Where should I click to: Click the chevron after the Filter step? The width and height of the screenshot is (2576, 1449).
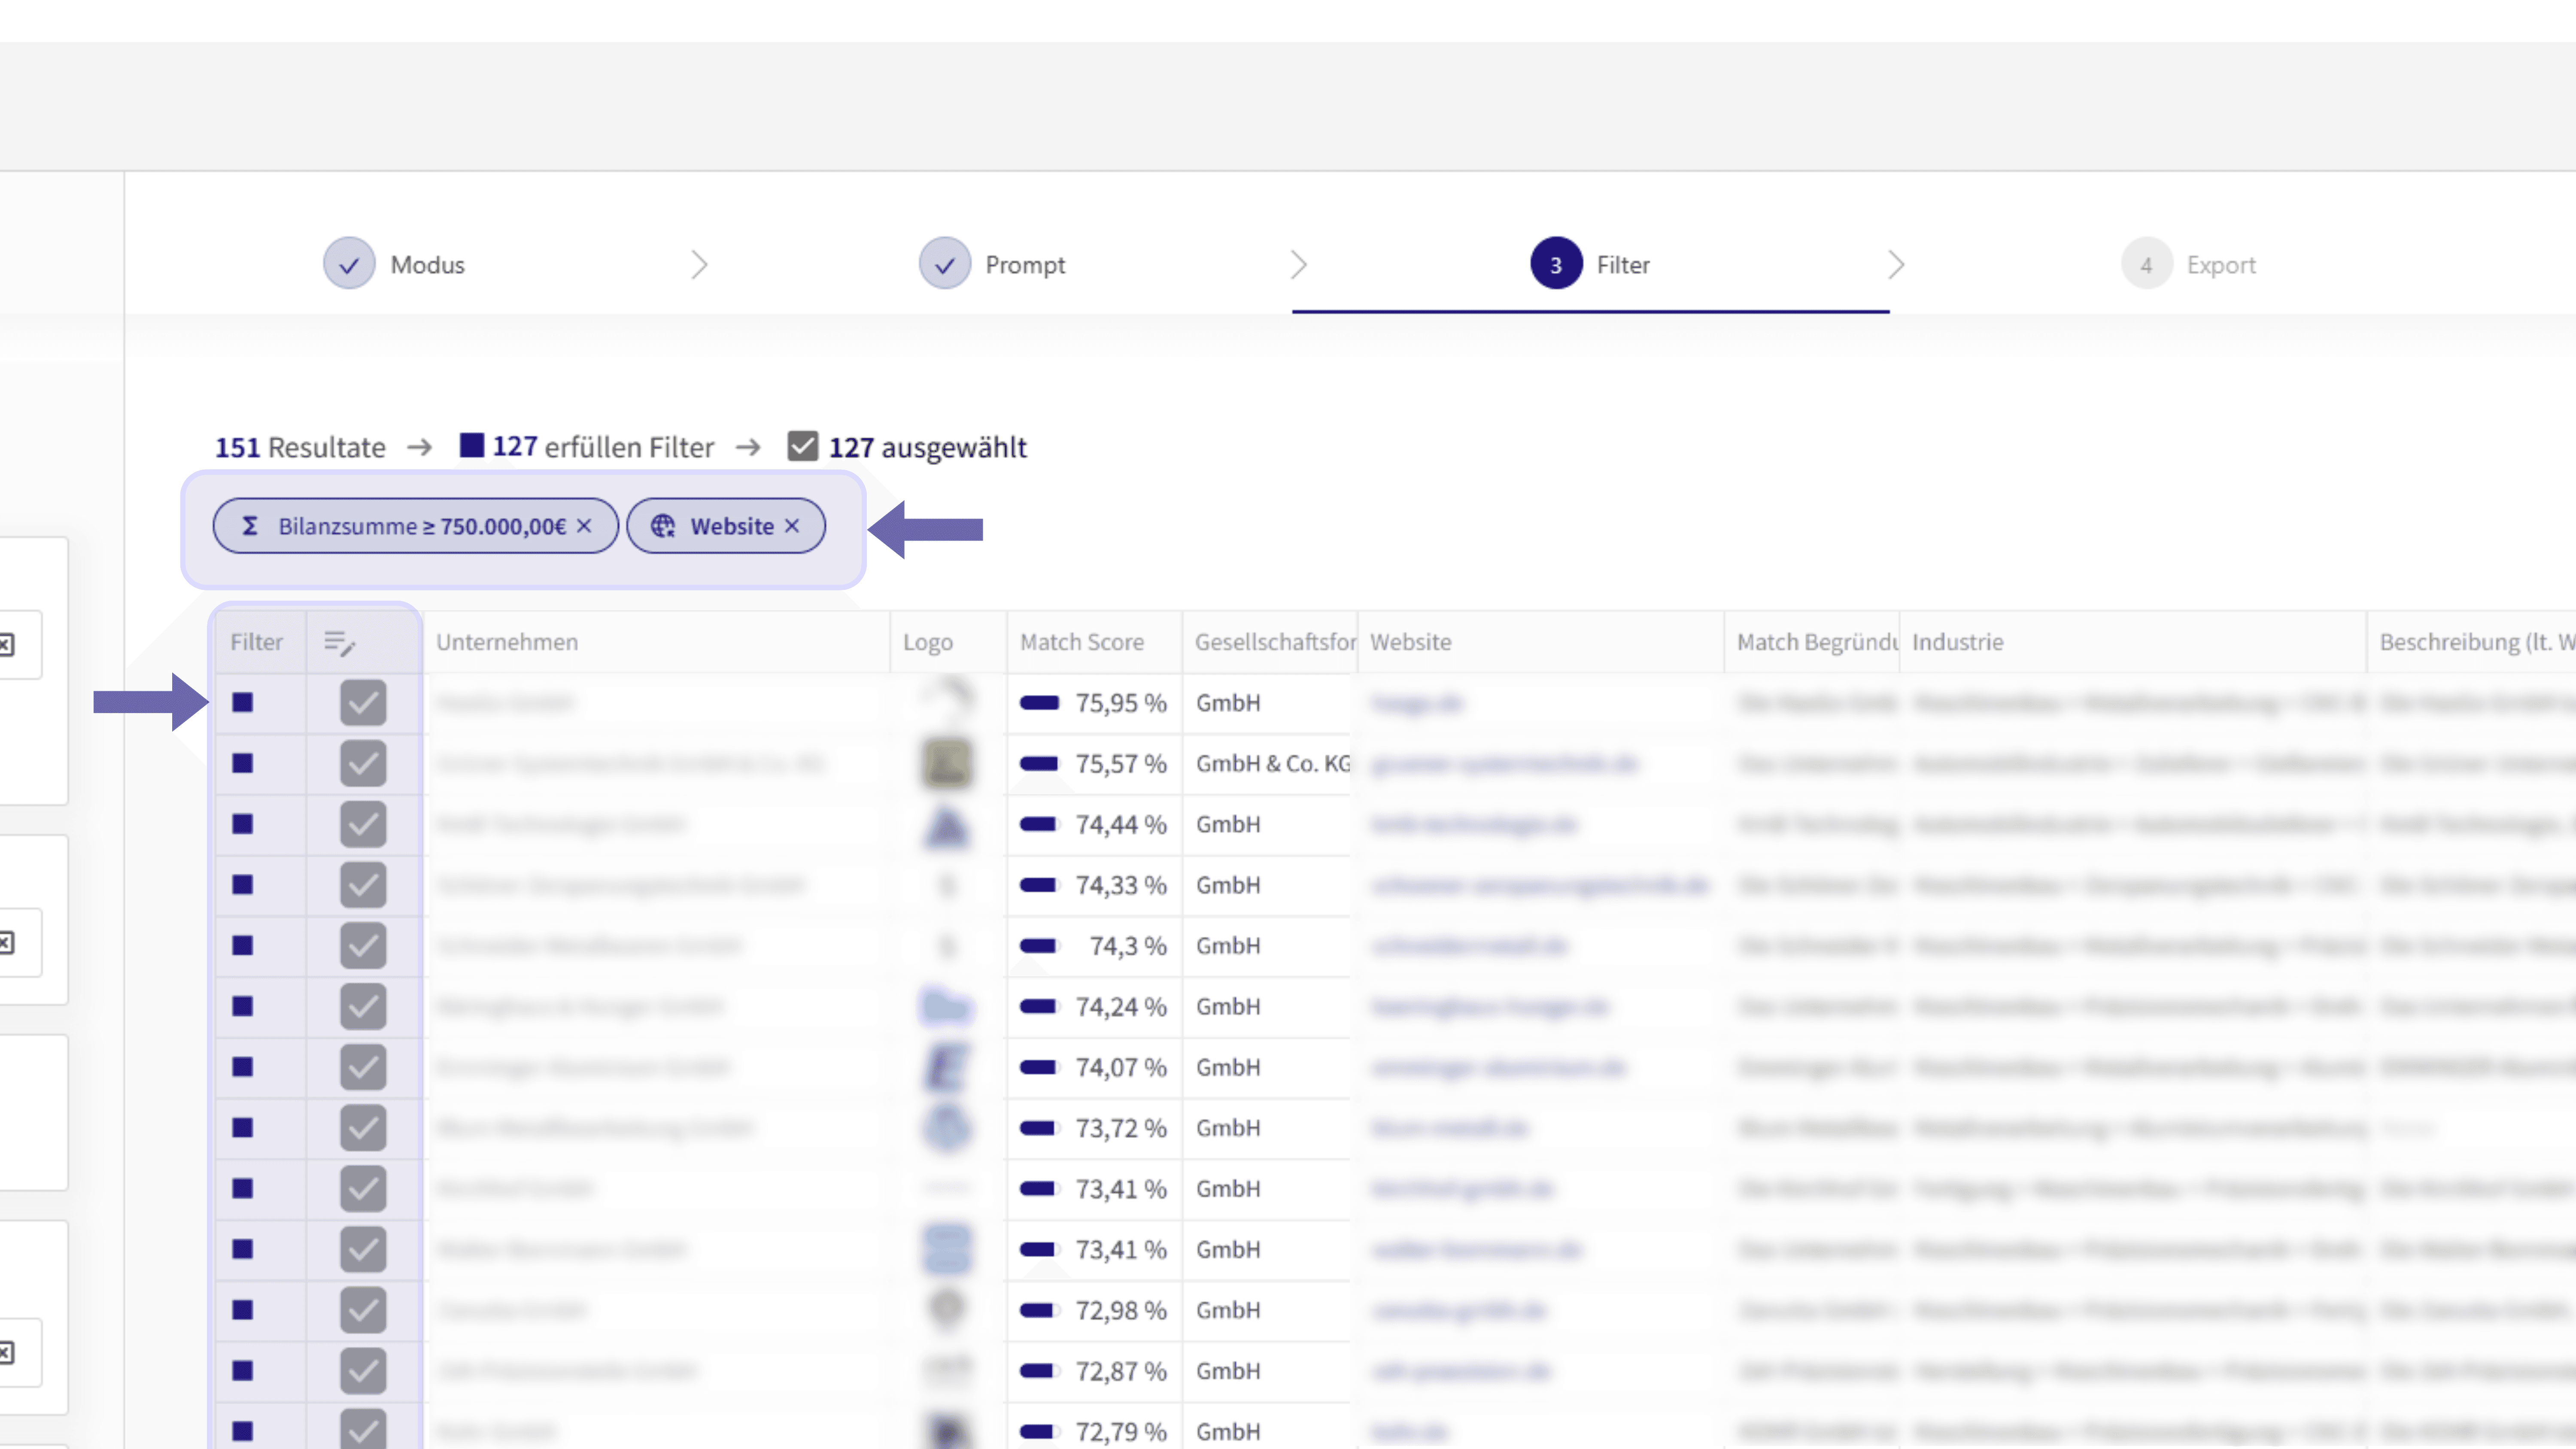coord(1896,265)
